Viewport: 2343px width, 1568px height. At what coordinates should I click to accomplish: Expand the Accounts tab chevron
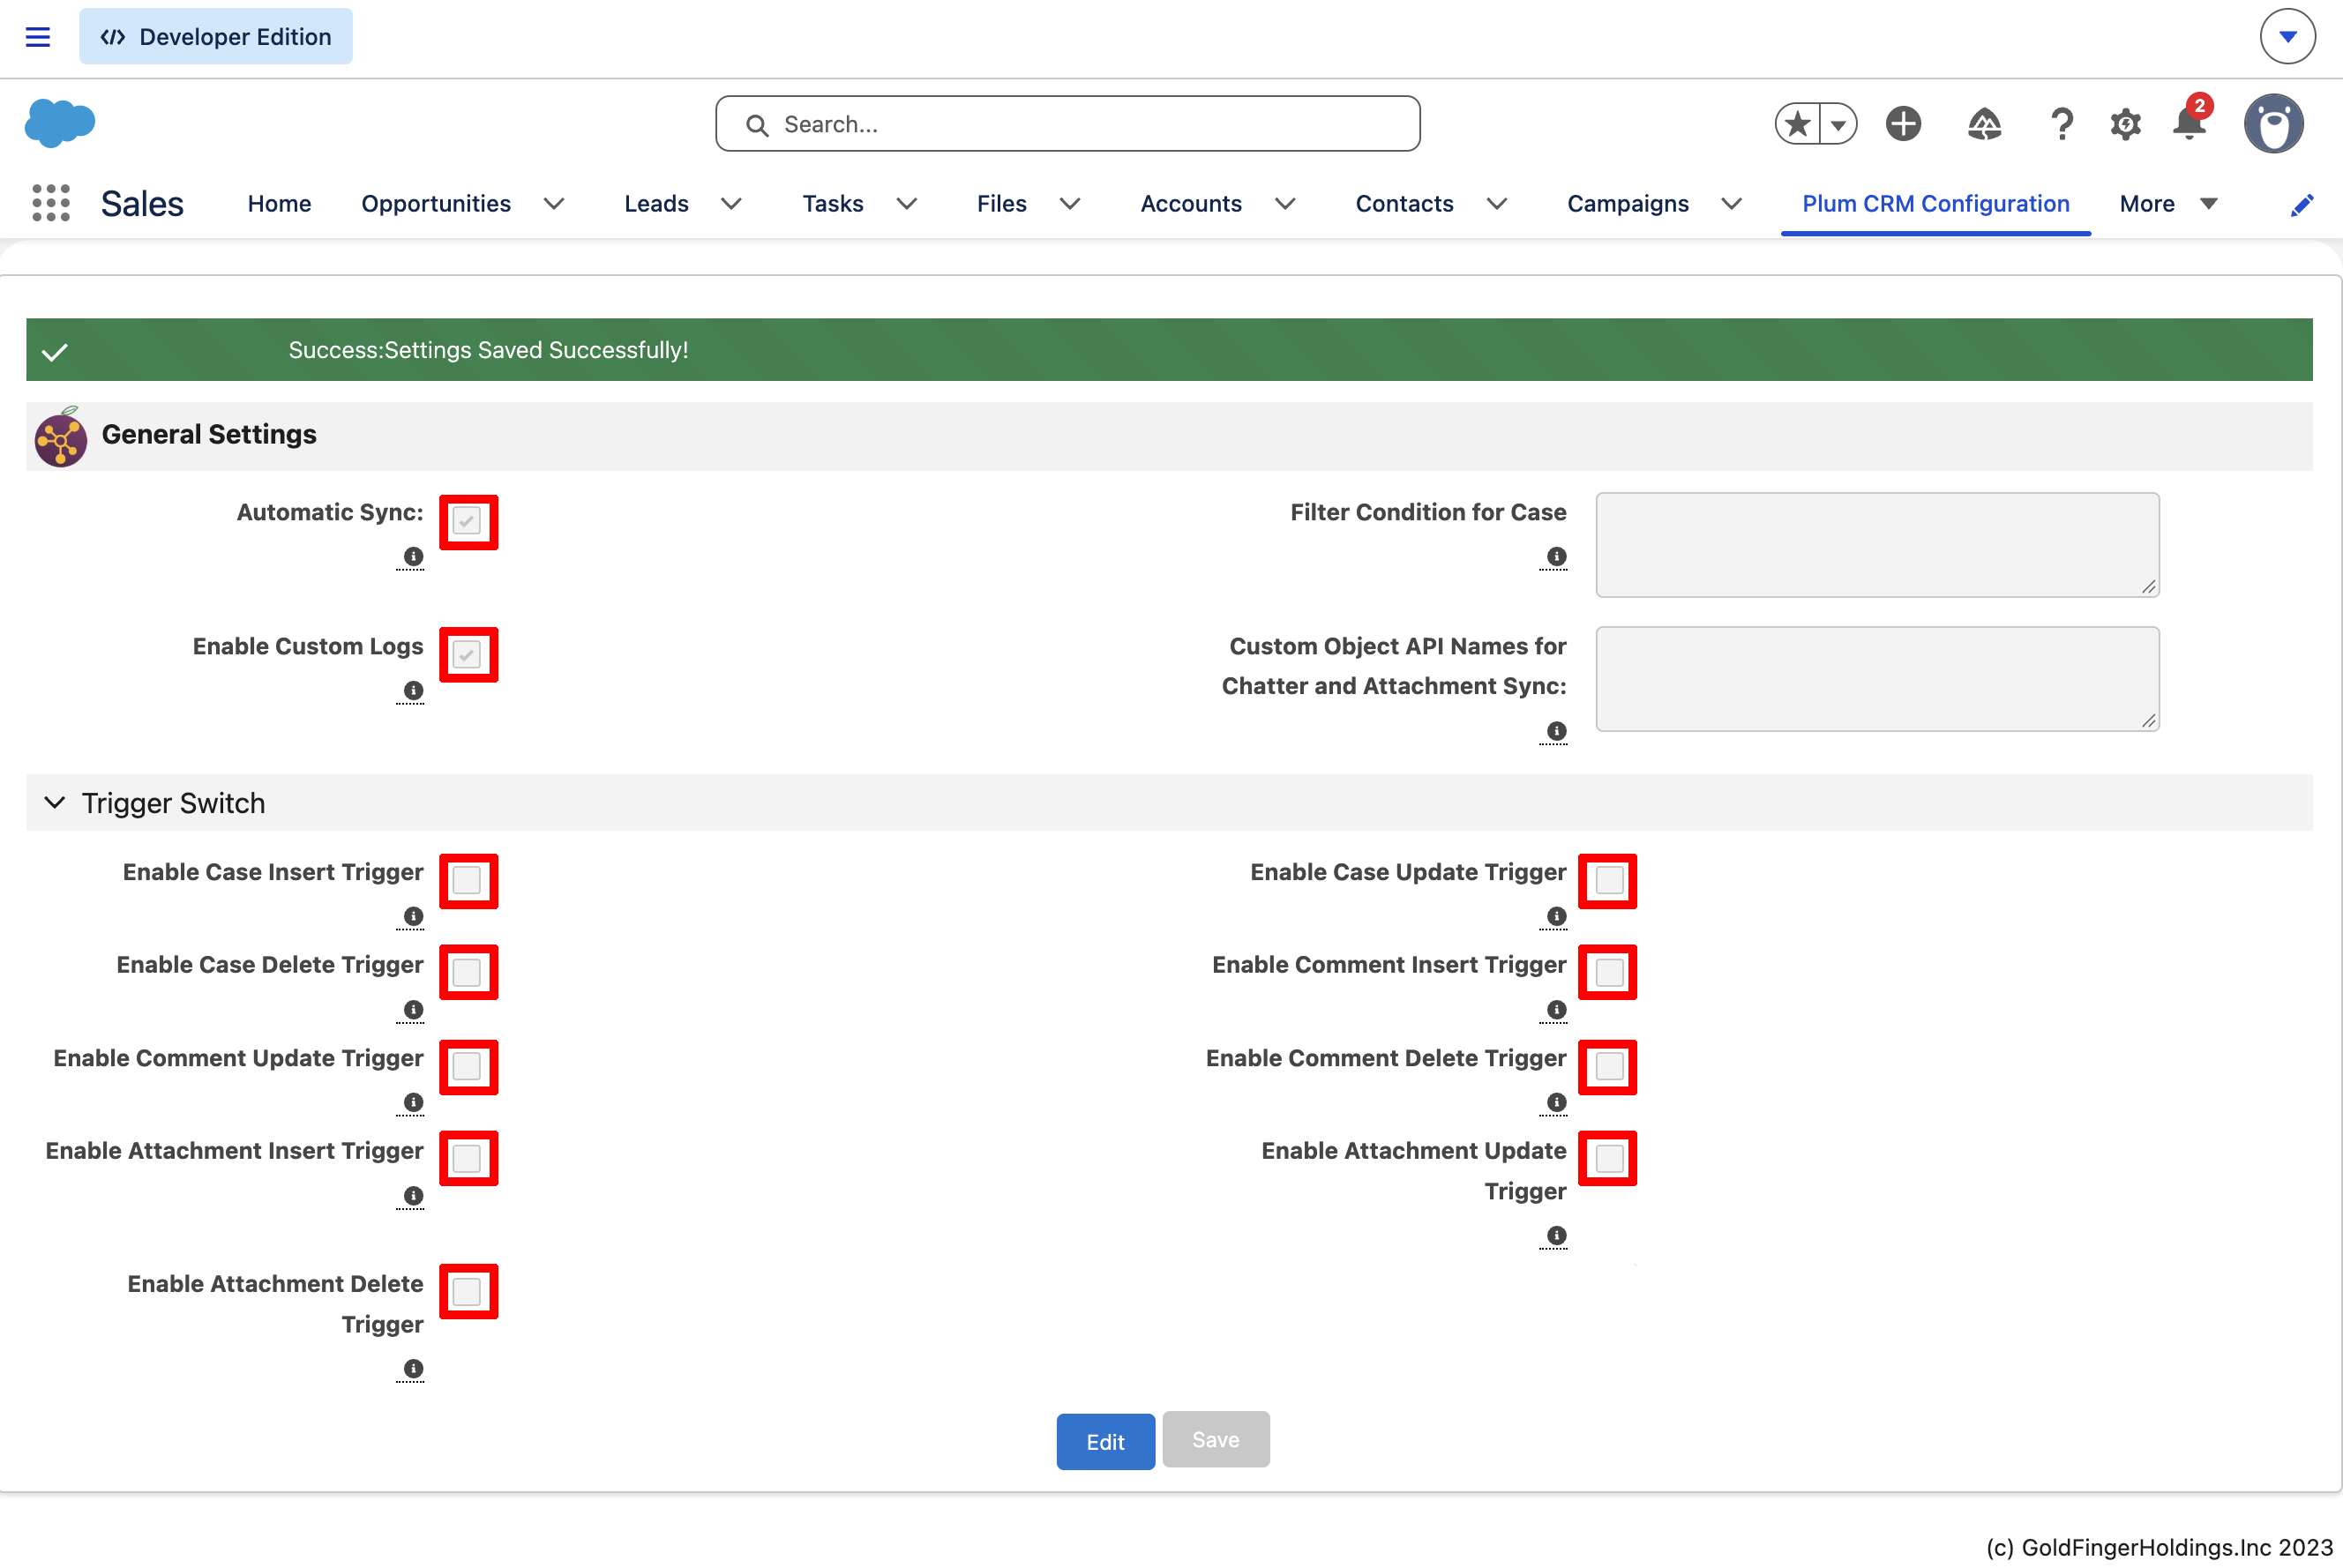tap(1285, 204)
